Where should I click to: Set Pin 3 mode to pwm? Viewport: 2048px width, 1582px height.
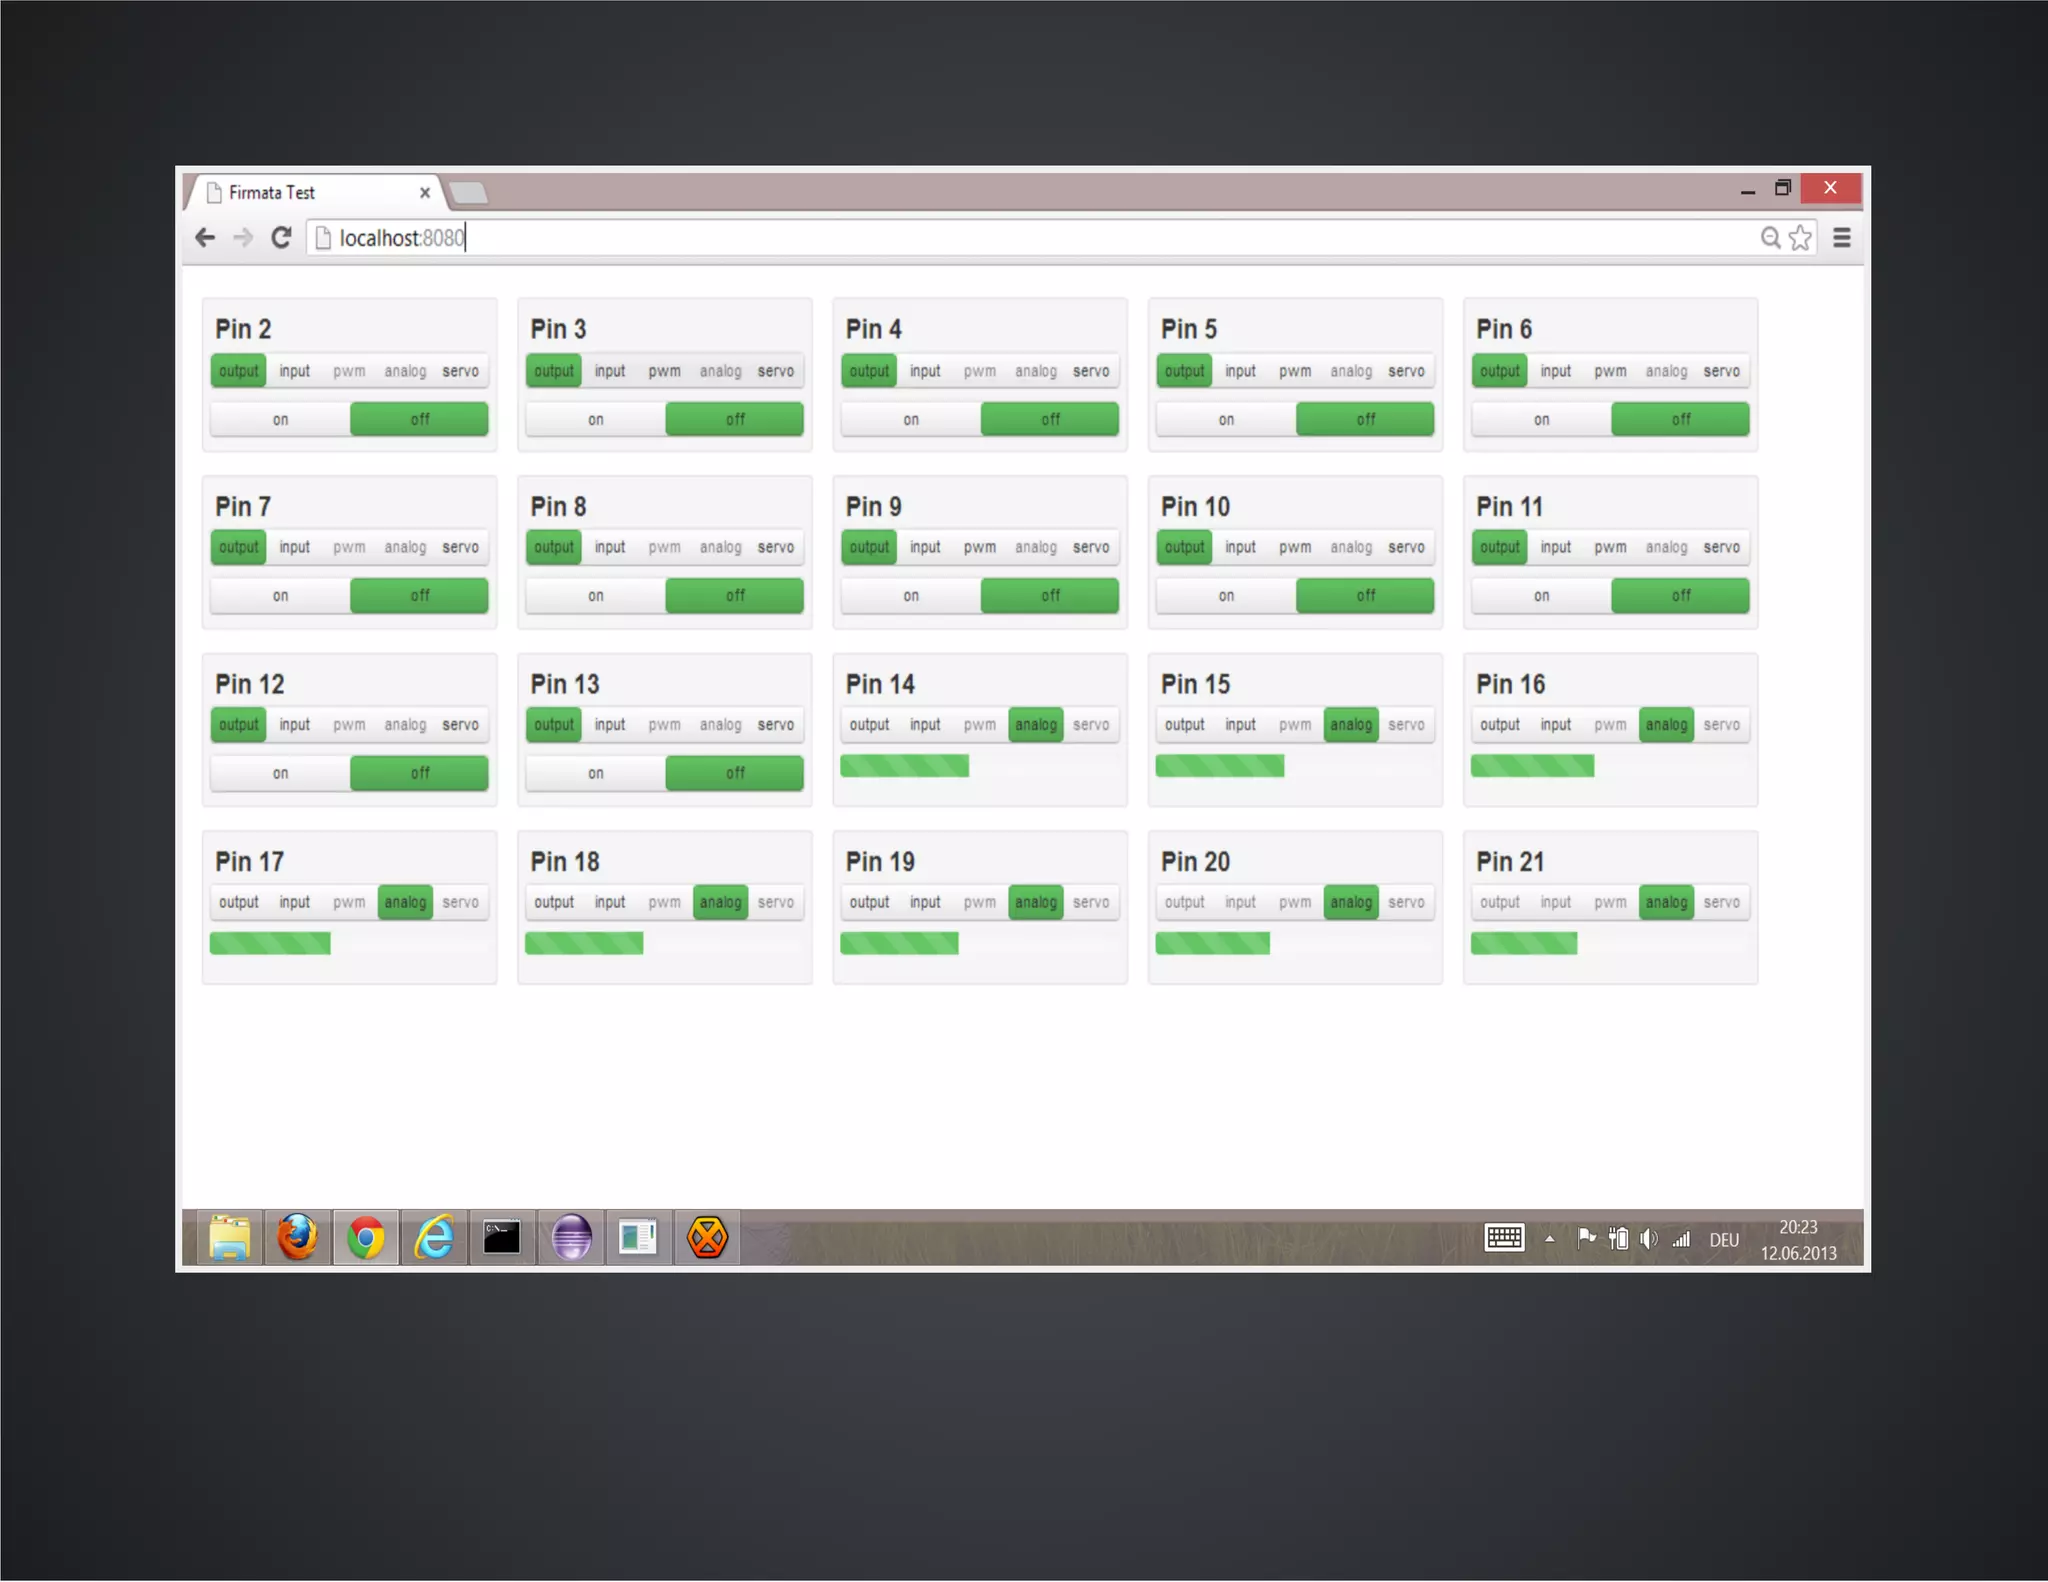[664, 371]
